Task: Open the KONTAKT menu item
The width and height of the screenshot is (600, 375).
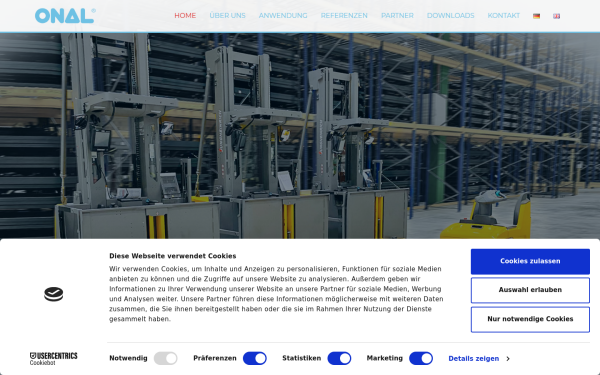Action: [504, 16]
